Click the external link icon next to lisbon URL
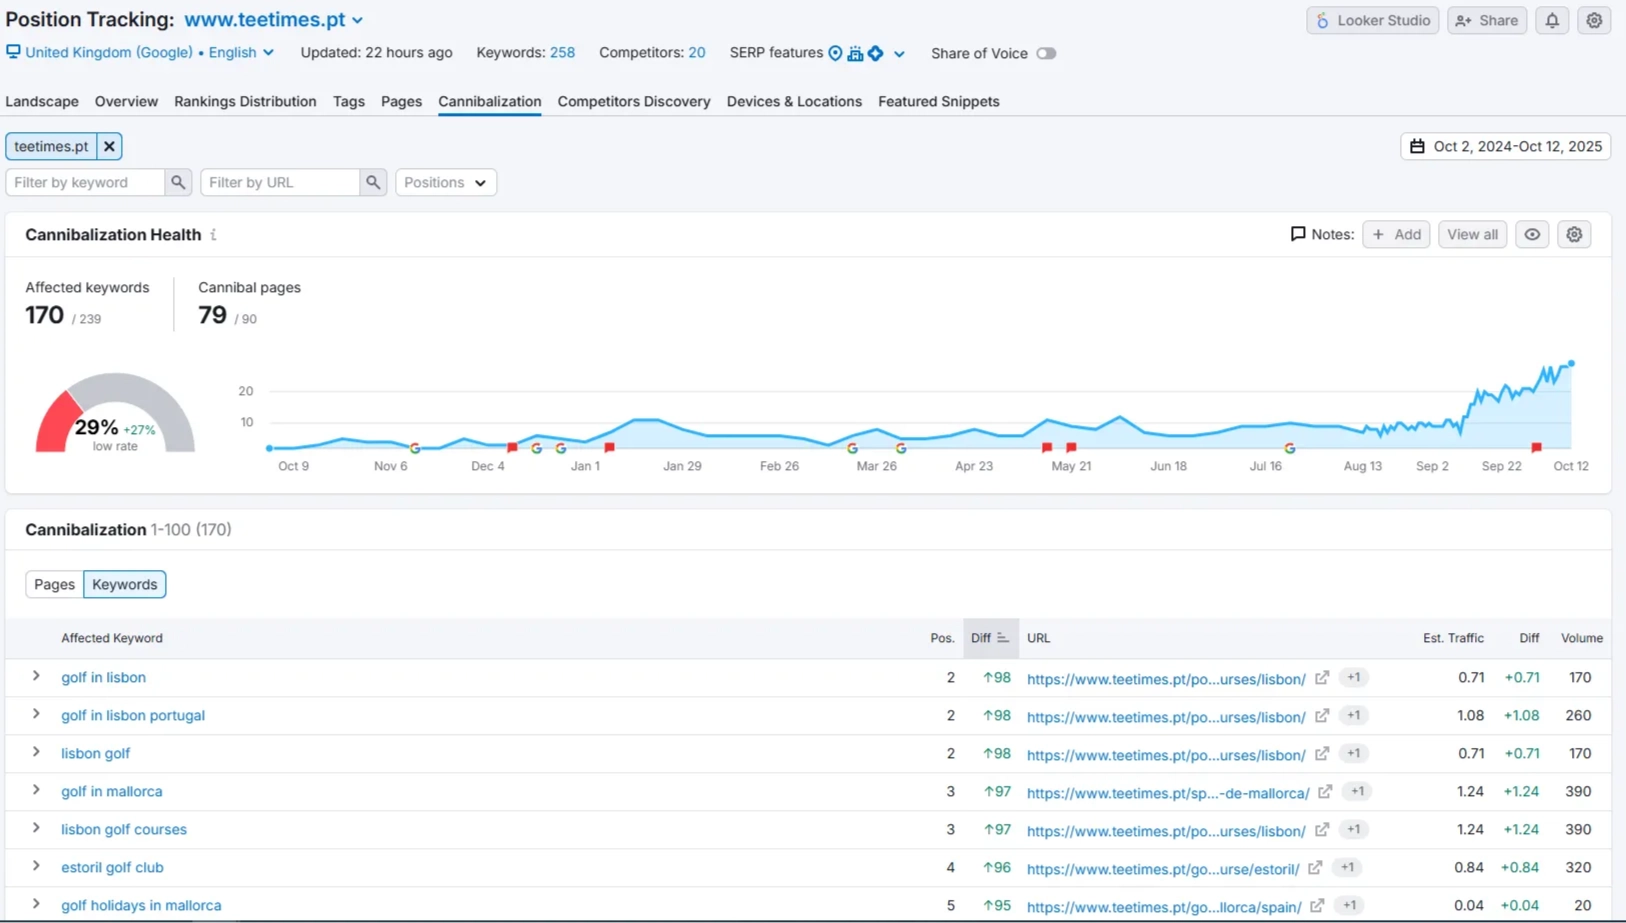The height and width of the screenshot is (923, 1626). 1321,677
